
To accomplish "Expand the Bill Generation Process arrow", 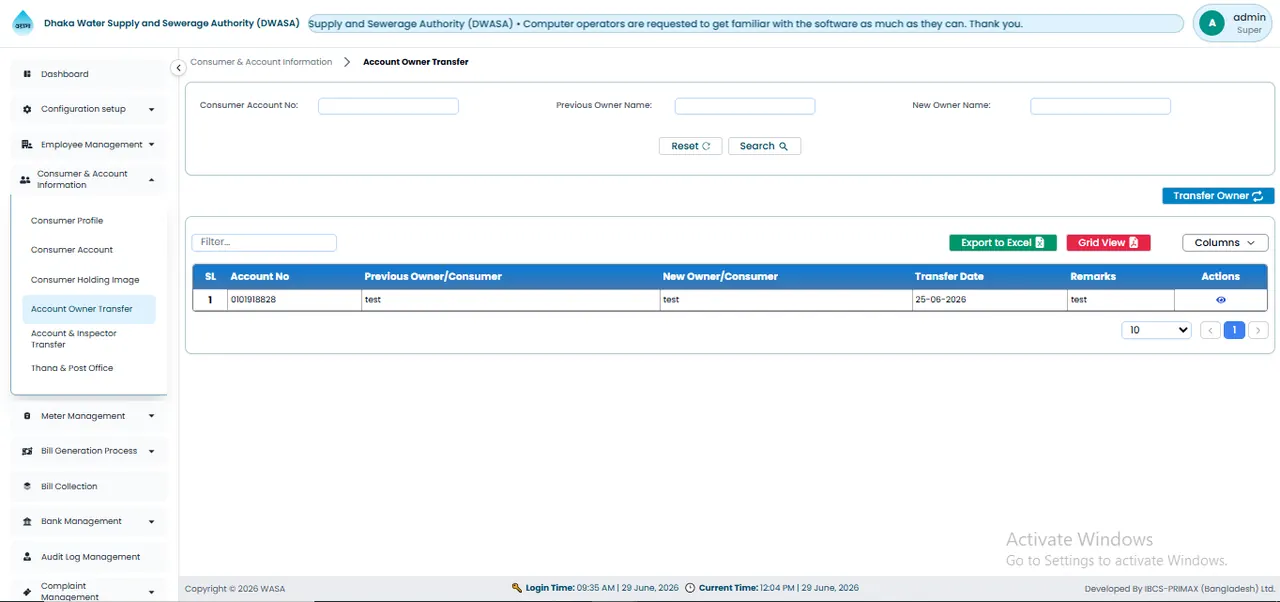I will (151, 451).
